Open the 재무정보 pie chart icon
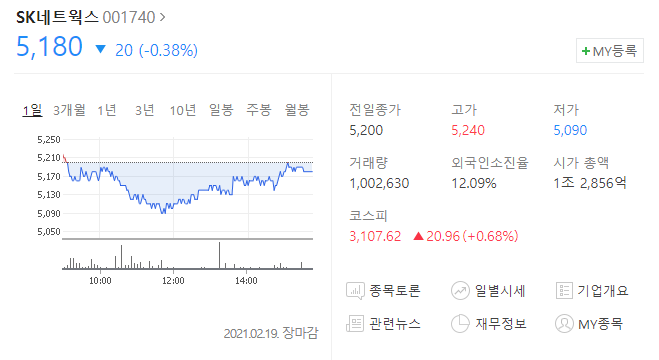This screenshot has height=360, width=659. pos(460,324)
